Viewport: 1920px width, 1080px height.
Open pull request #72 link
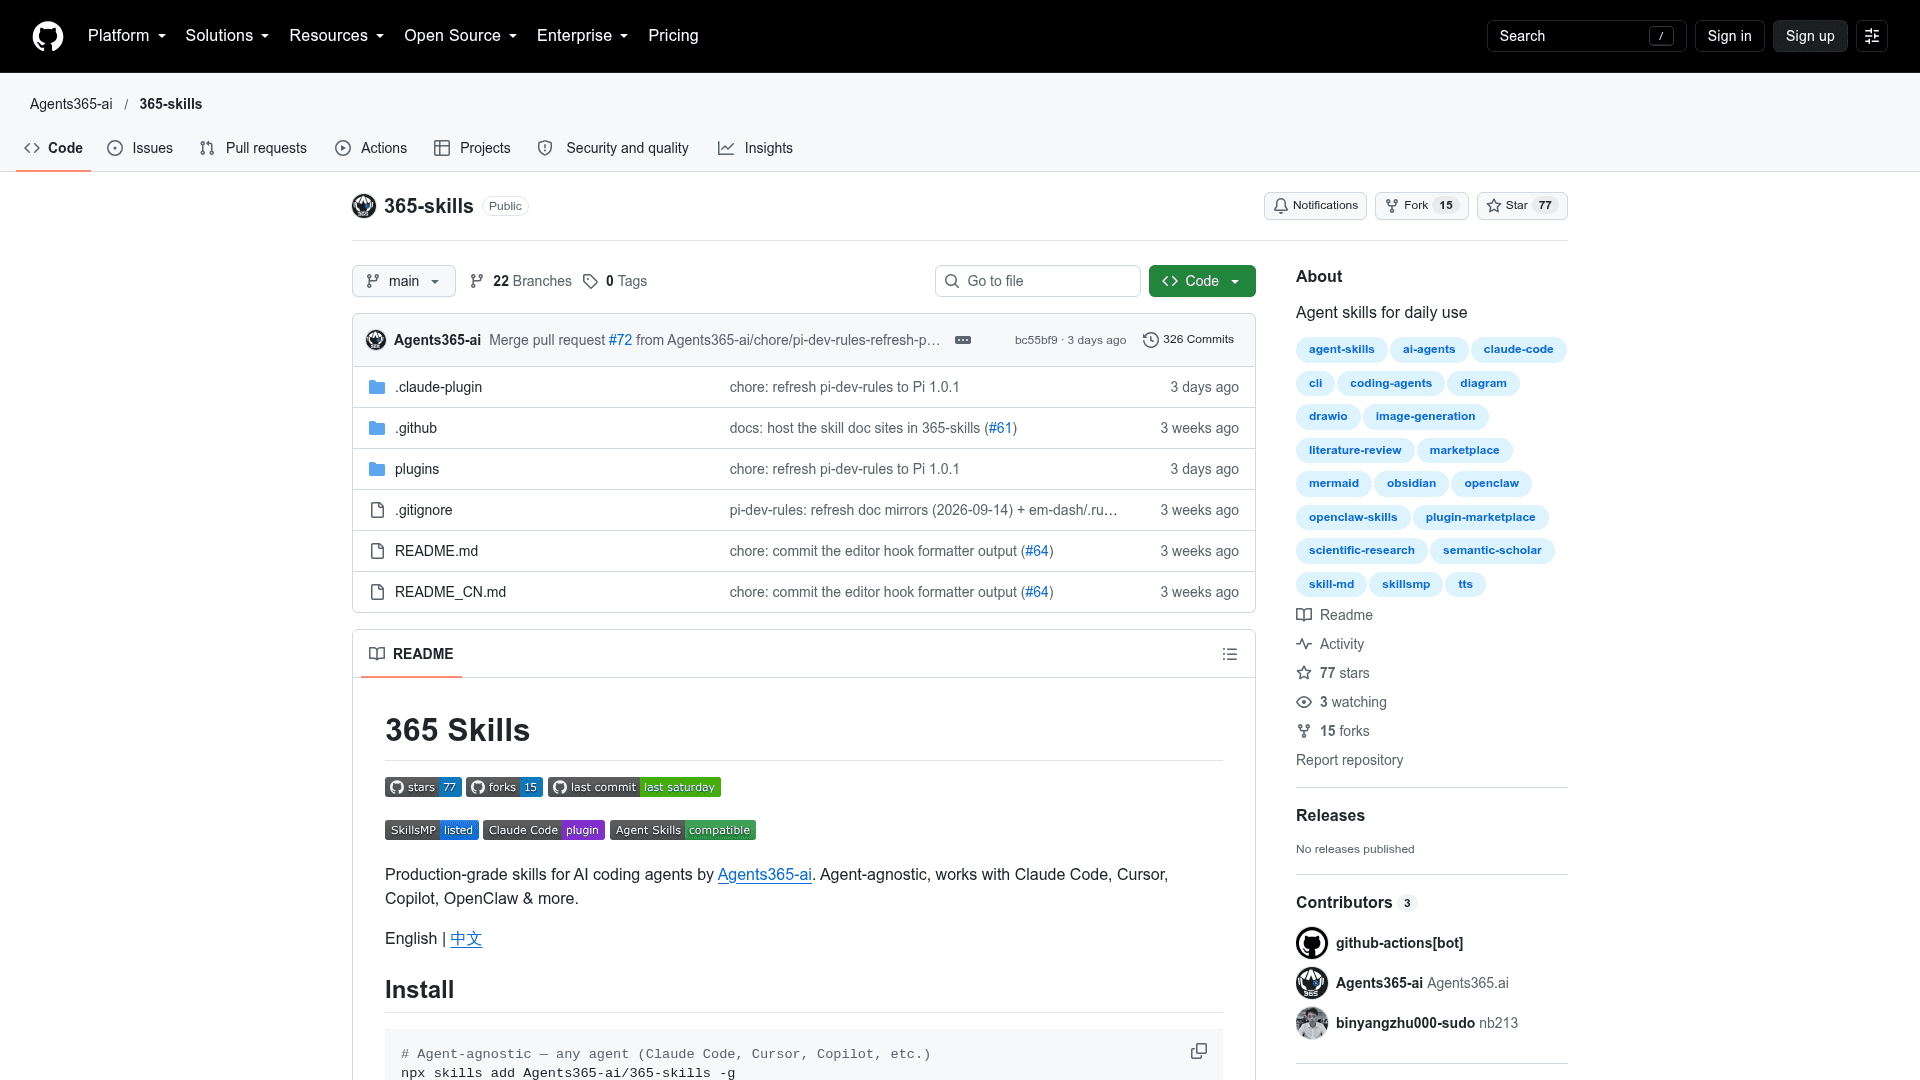[x=620, y=340]
